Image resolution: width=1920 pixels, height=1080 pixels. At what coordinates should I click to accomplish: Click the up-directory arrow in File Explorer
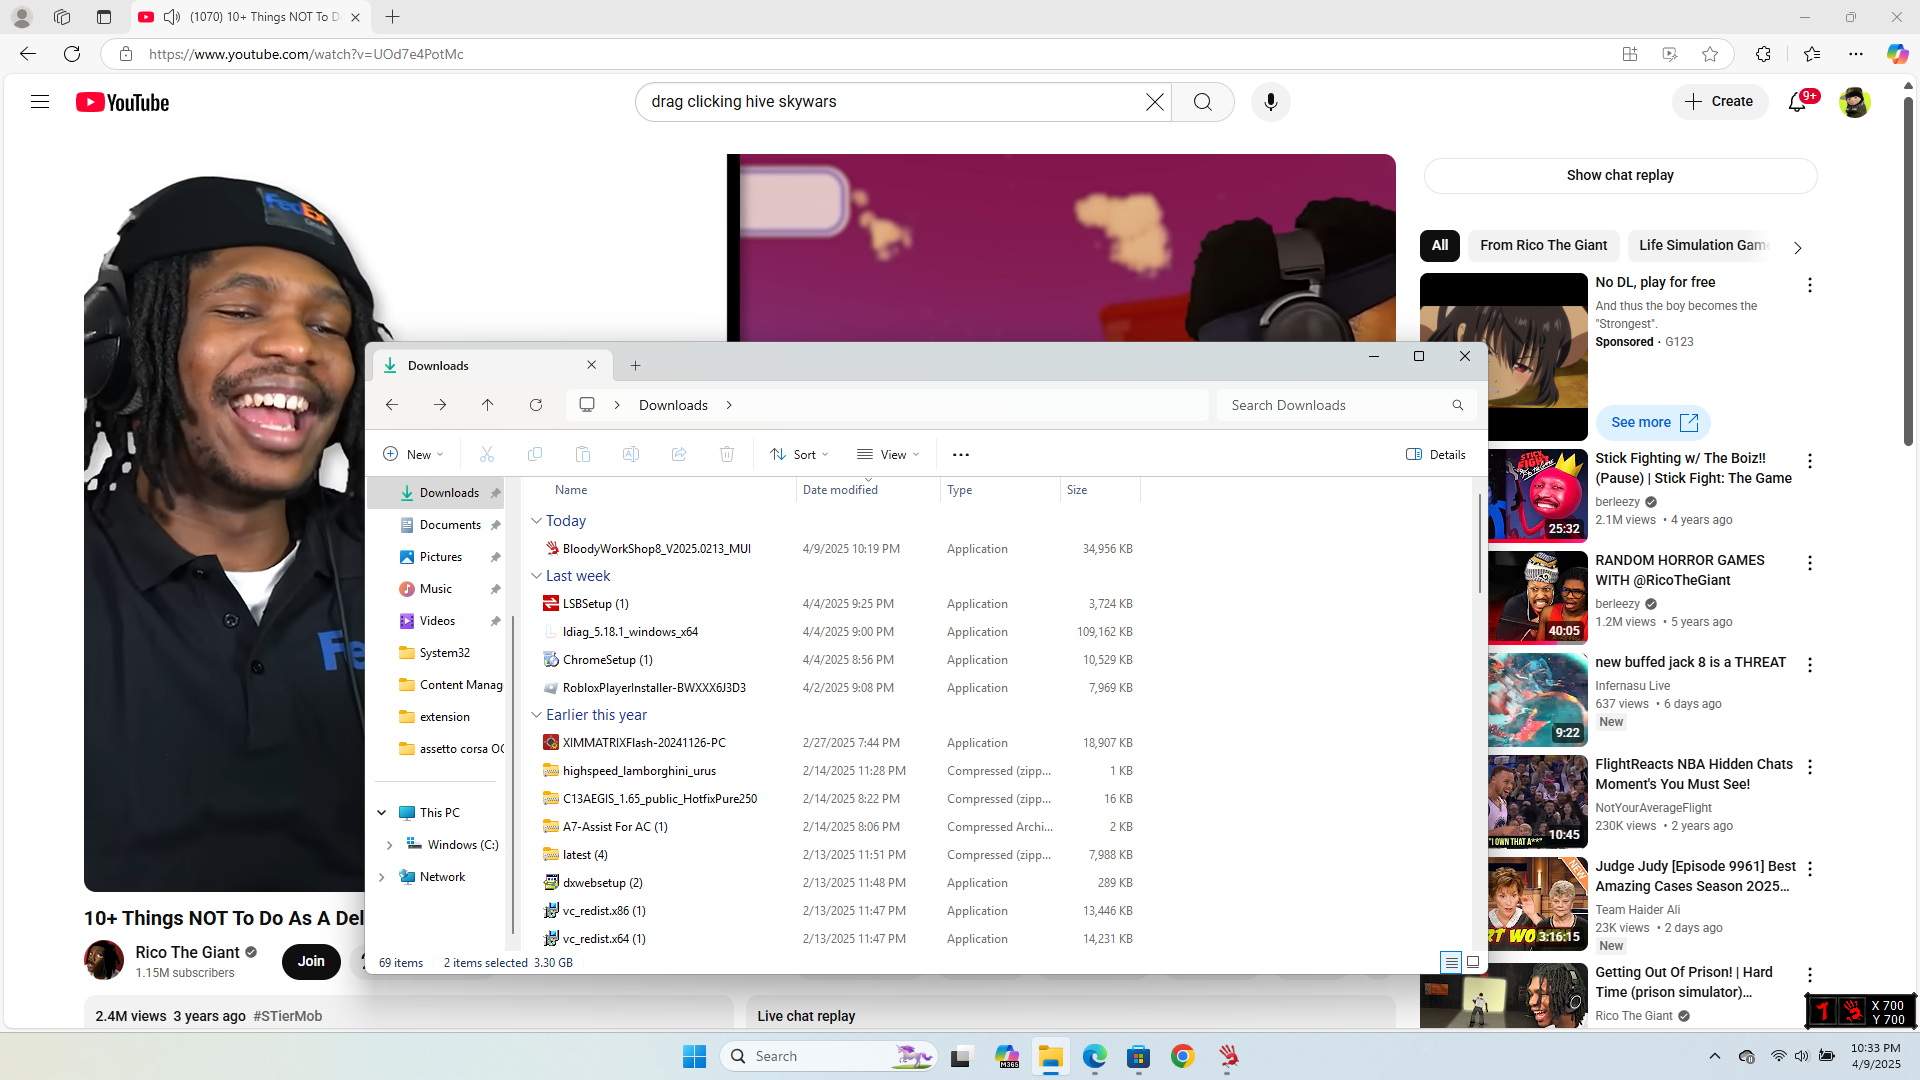488,405
